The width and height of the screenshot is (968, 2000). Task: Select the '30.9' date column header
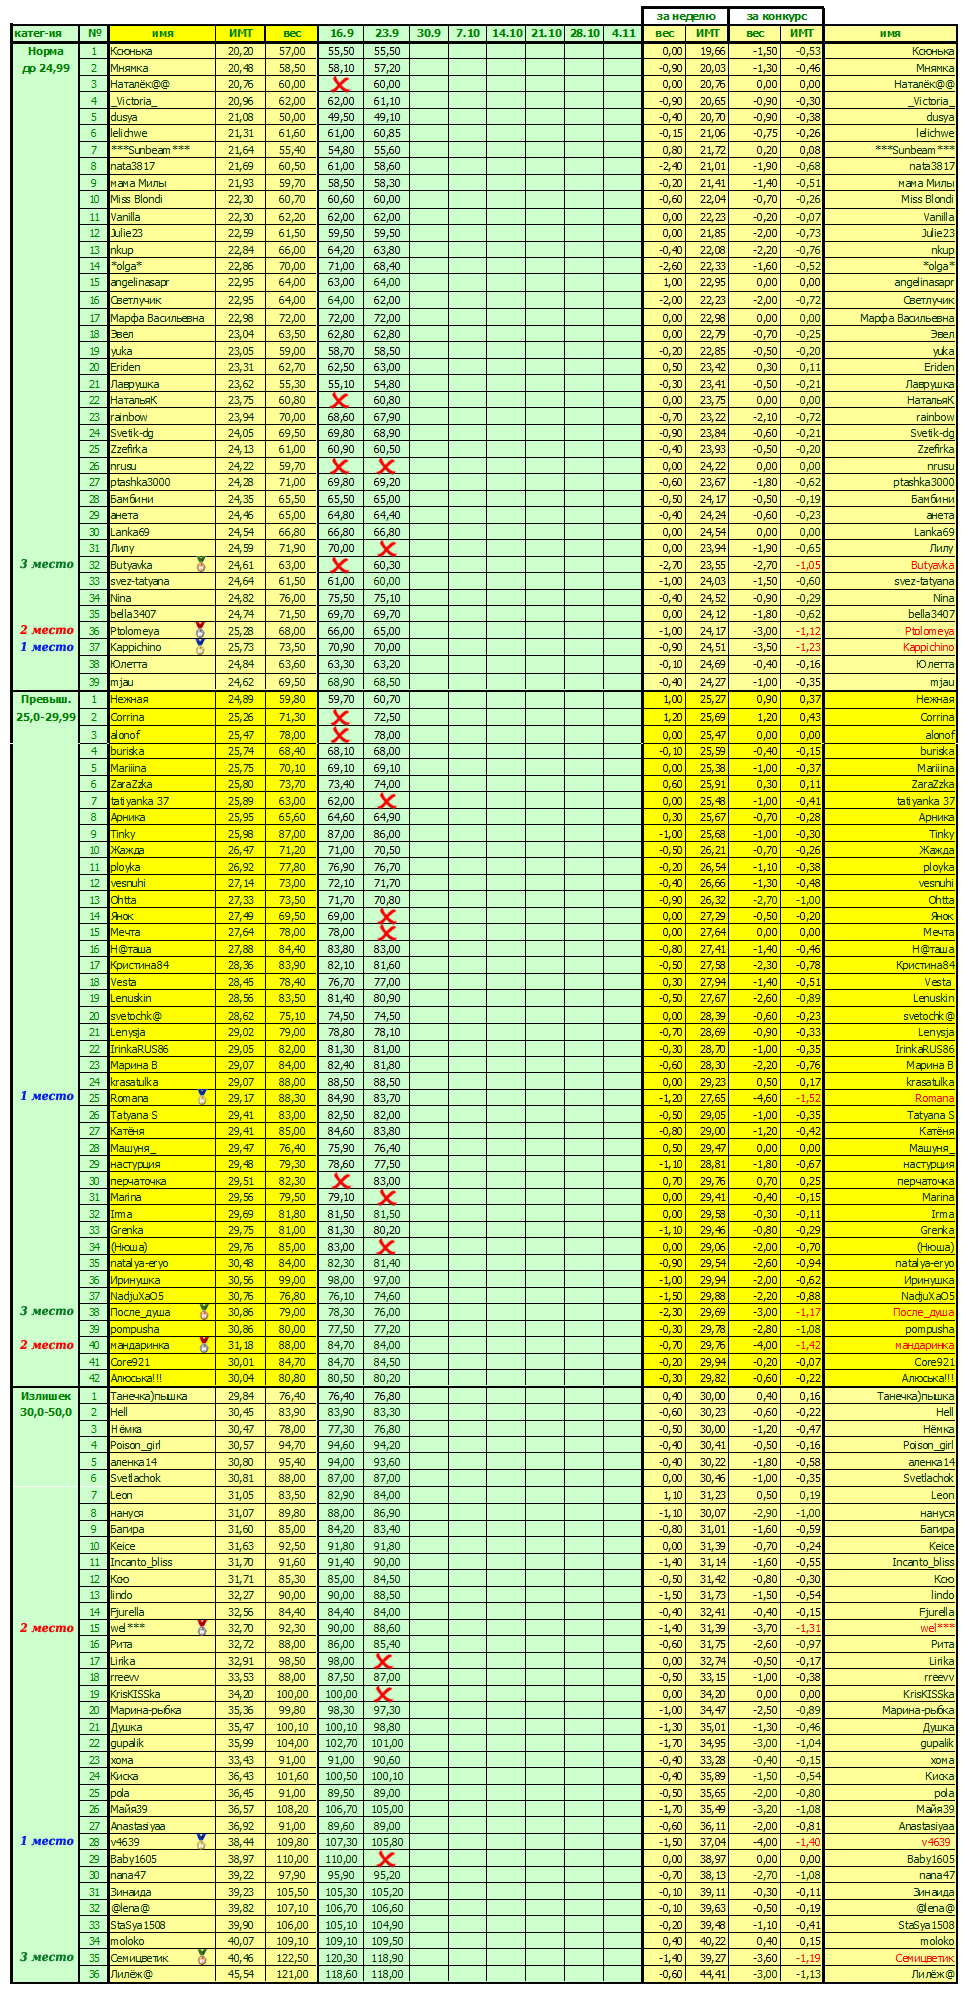tap(429, 33)
